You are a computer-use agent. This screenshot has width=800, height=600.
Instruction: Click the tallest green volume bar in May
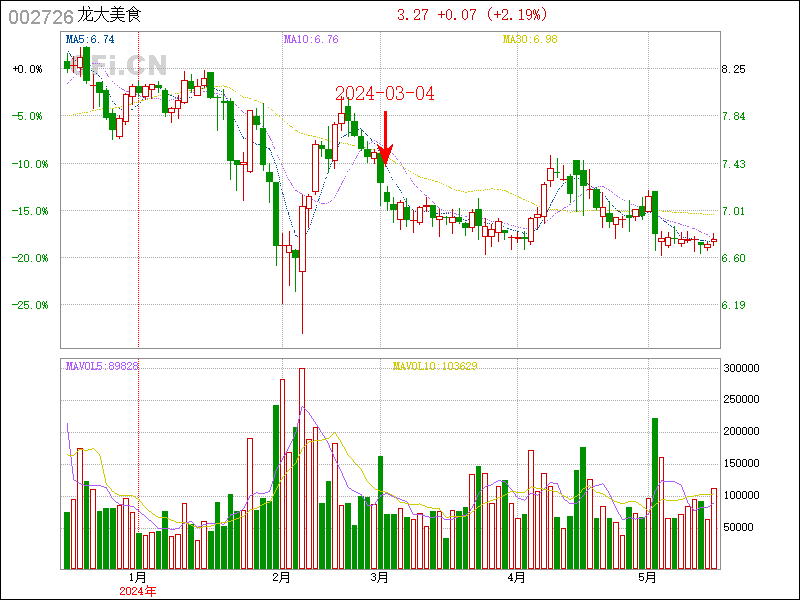click(x=655, y=493)
